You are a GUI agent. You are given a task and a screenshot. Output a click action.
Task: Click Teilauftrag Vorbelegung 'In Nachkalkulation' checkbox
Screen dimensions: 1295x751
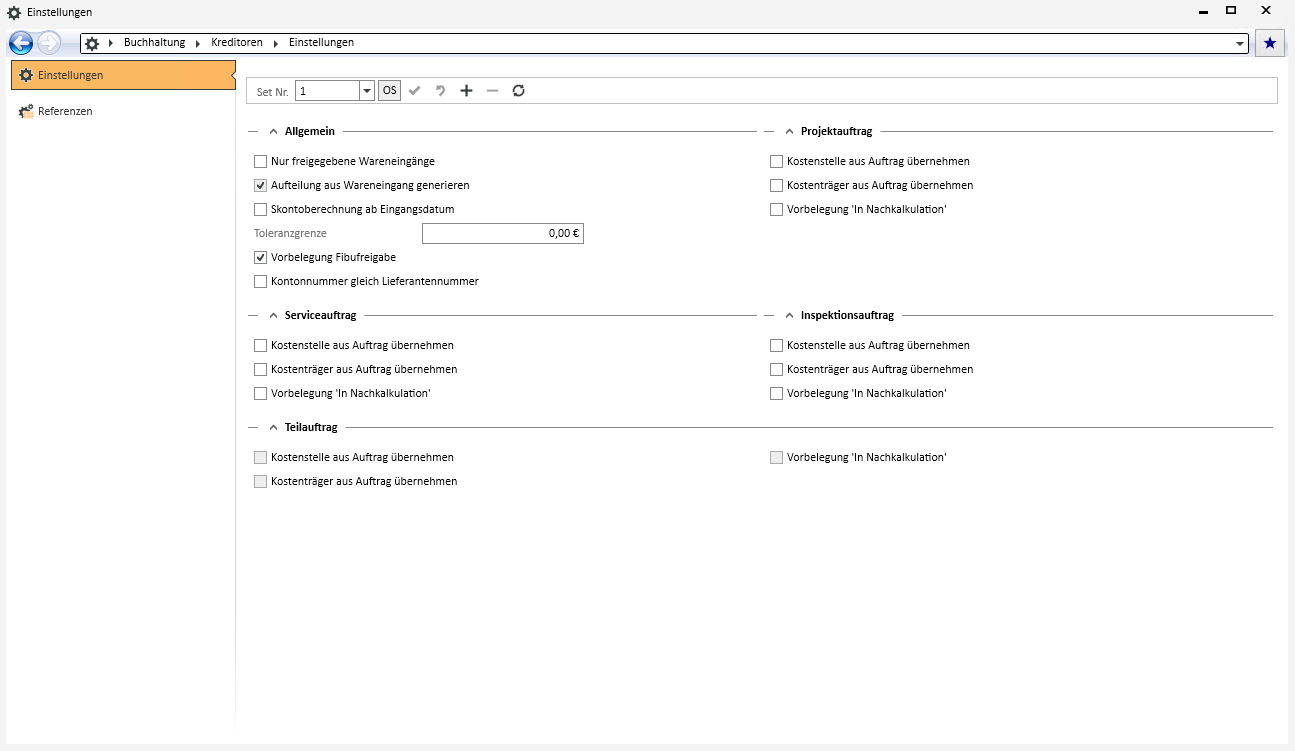click(777, 457)
